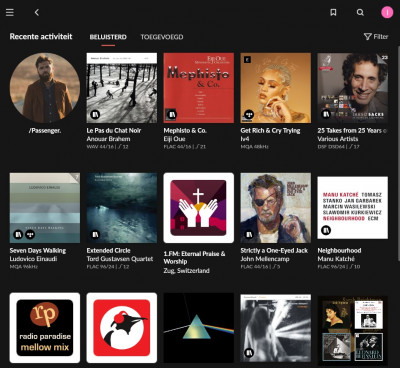Screen dimensions: 400x368
Task: Open the hamburger navigation menu
Action: [10, 12]
